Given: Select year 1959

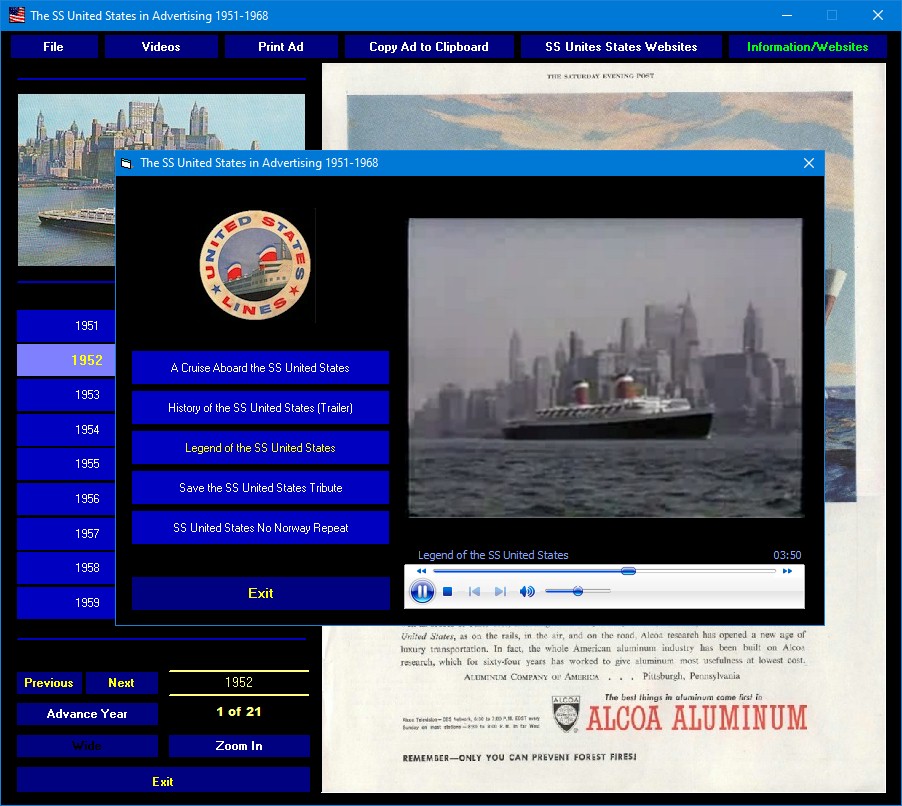Looking at the screenshot, I should 66,602.
